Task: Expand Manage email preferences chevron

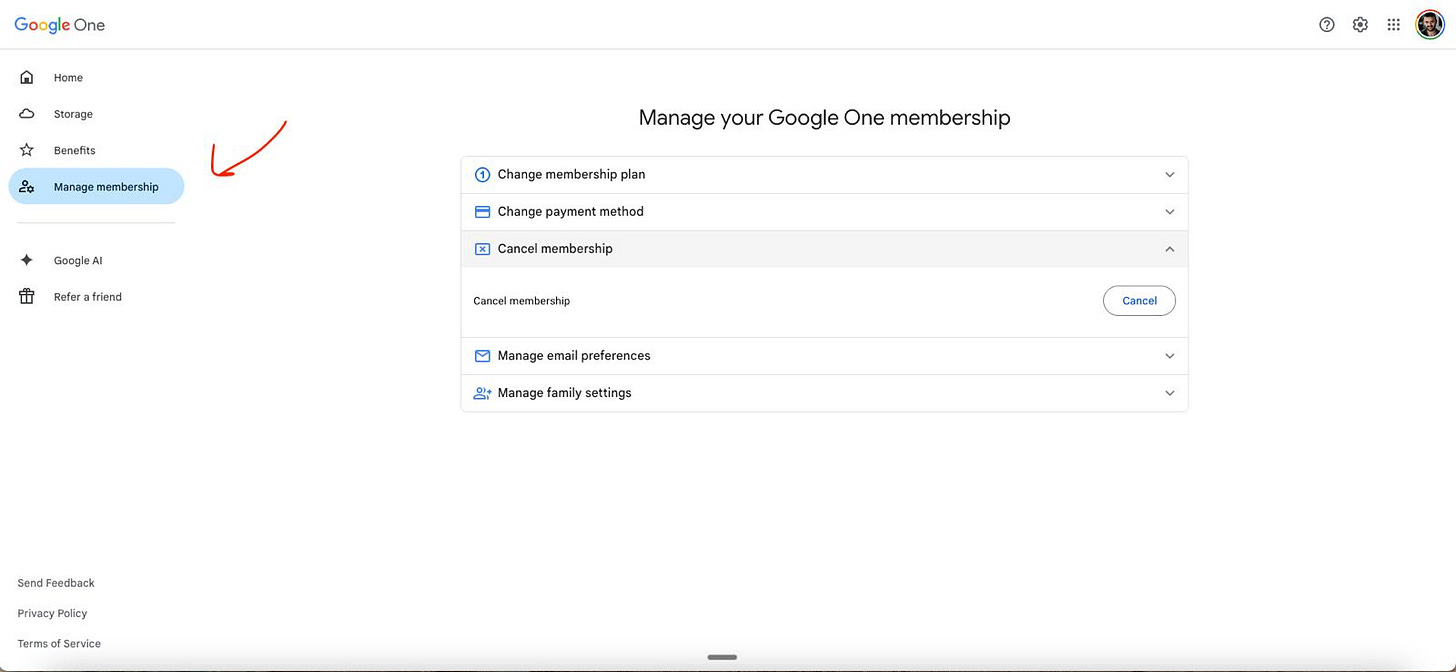Action: pos(1170,356)
